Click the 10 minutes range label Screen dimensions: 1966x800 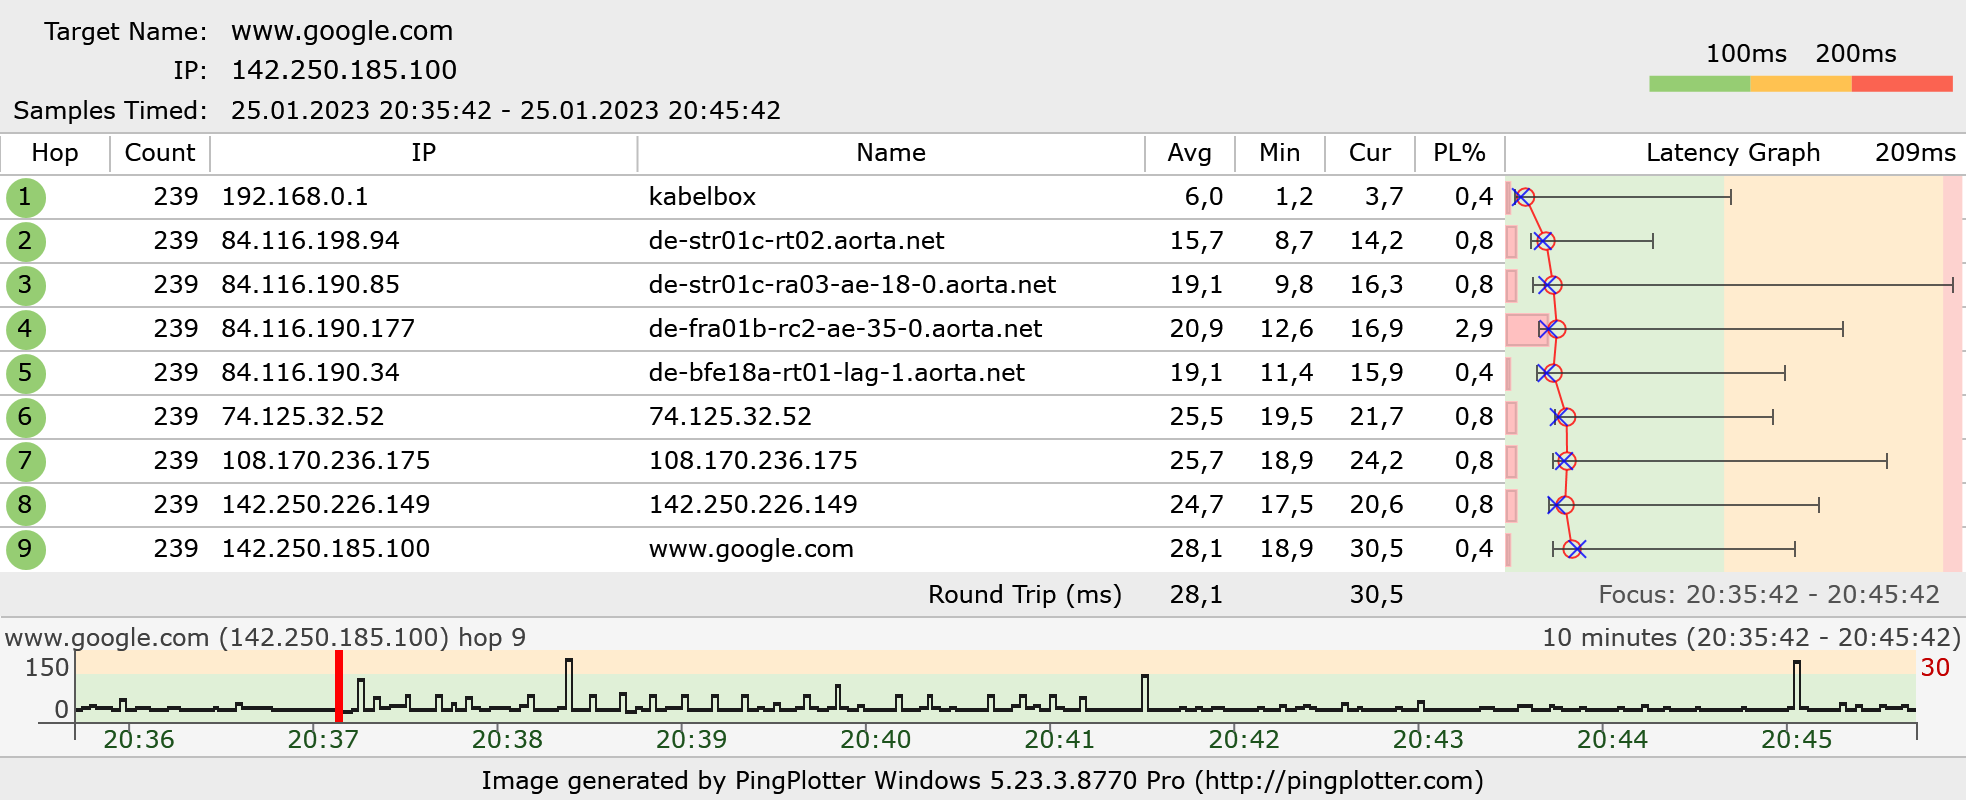pyautogui.click(x=1751, y=638)
